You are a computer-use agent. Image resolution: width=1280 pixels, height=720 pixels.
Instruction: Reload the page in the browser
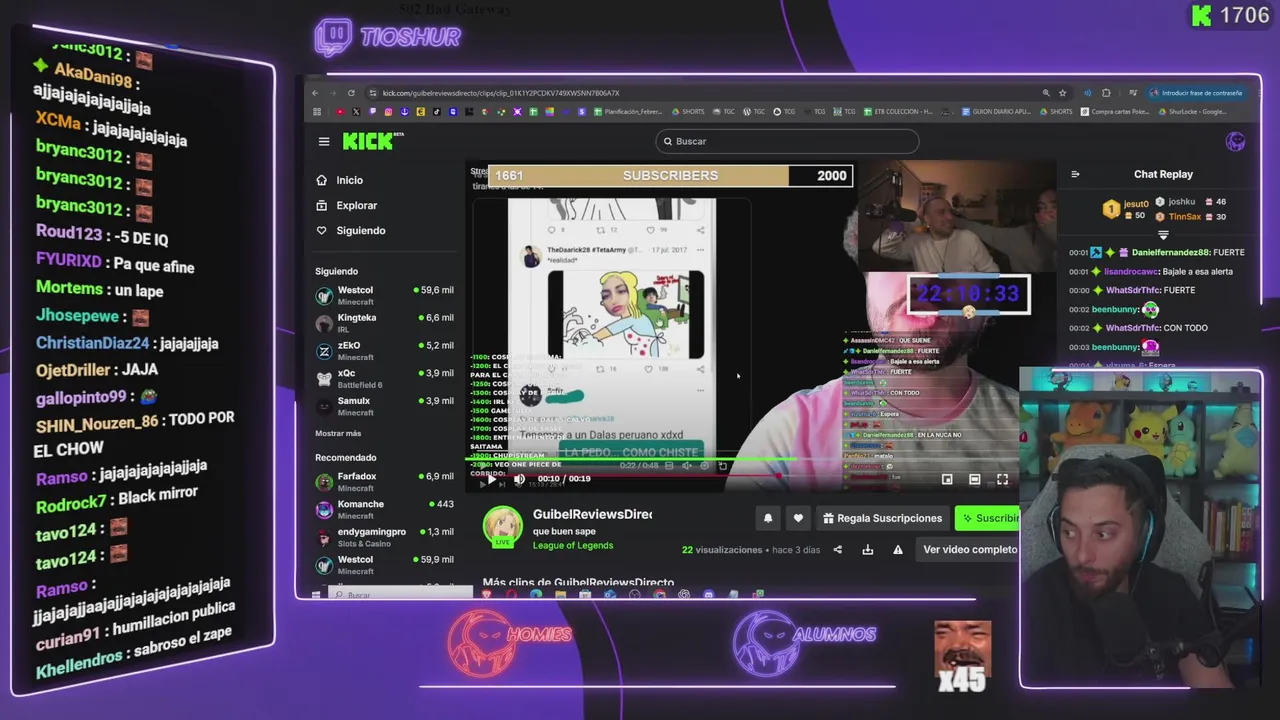(351, 93)
